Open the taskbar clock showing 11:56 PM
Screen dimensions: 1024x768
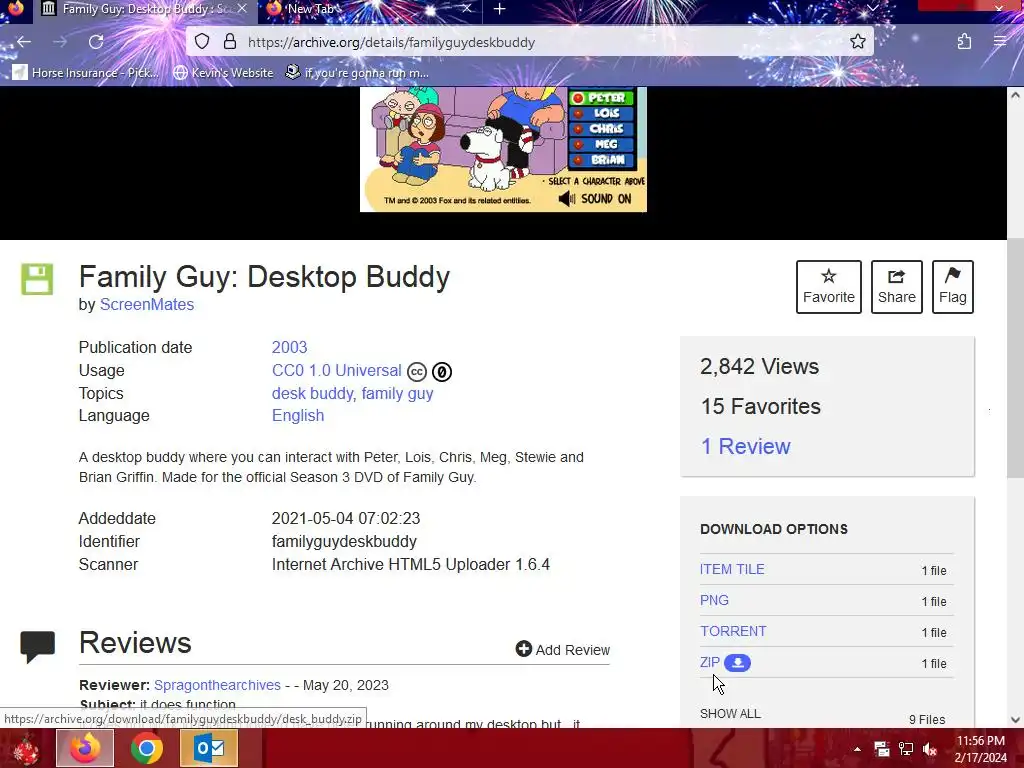click(981, 749)
